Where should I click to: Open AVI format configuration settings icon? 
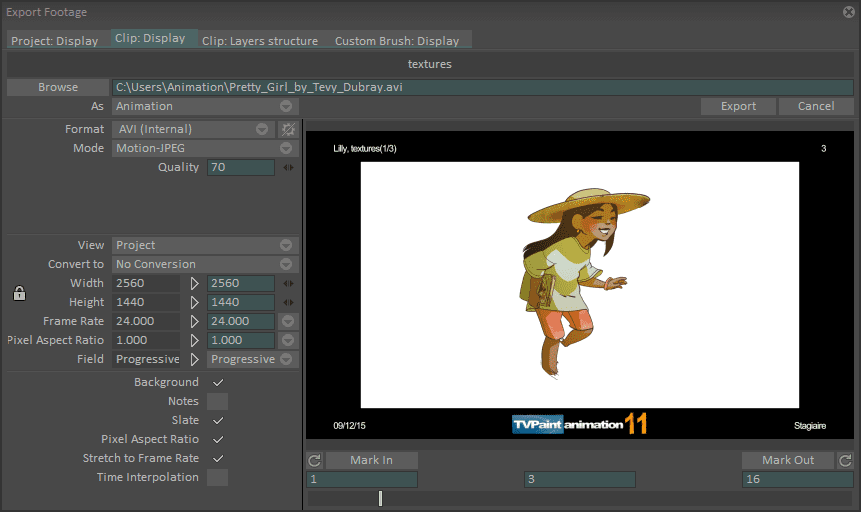[x=288, y=129]
